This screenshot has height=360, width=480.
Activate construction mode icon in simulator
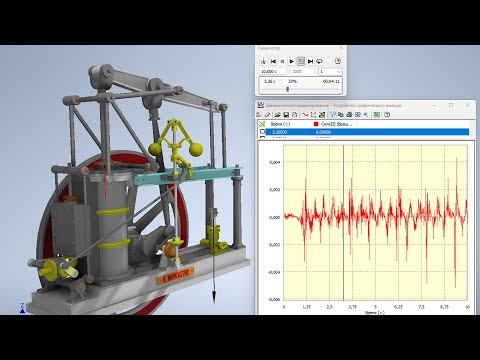263,61
